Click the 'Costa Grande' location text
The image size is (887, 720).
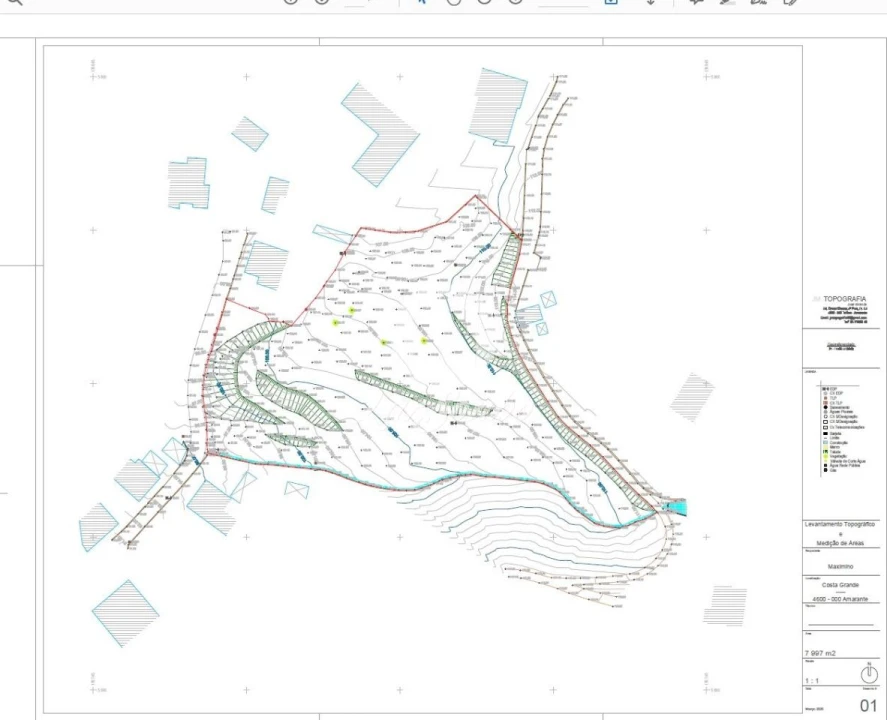(840, 586)
